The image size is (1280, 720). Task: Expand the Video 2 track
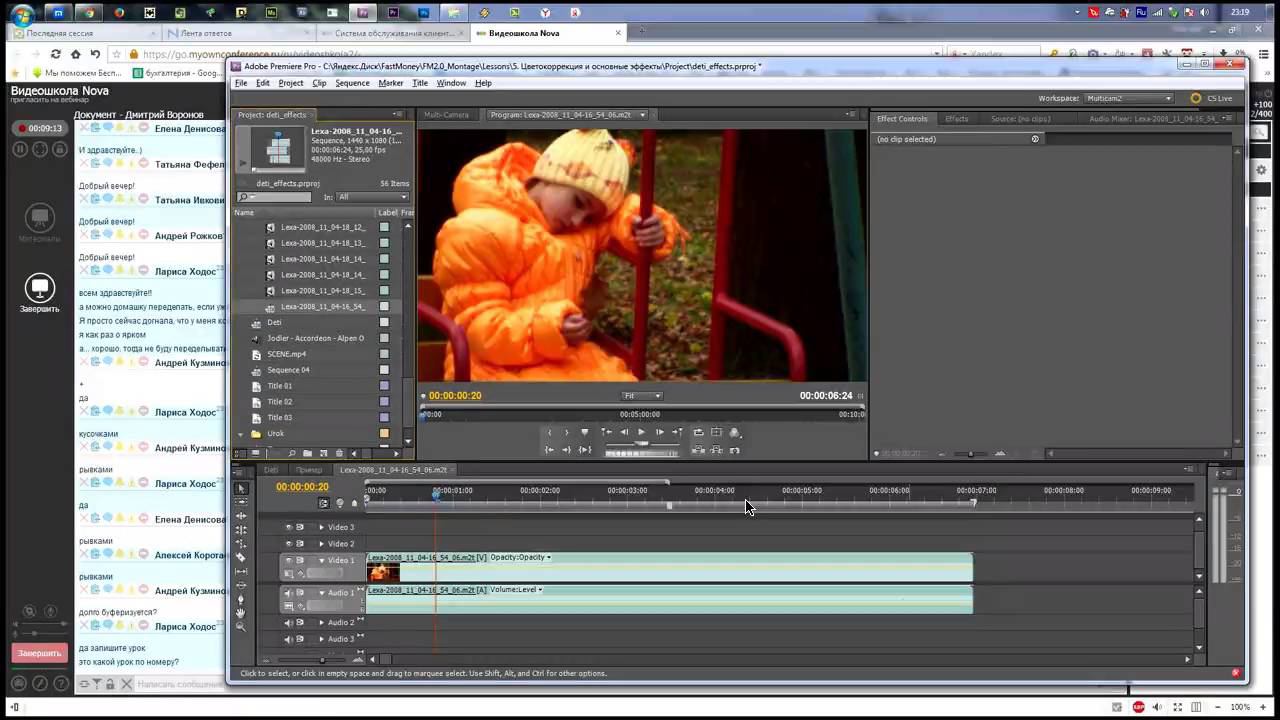[321, 544]
